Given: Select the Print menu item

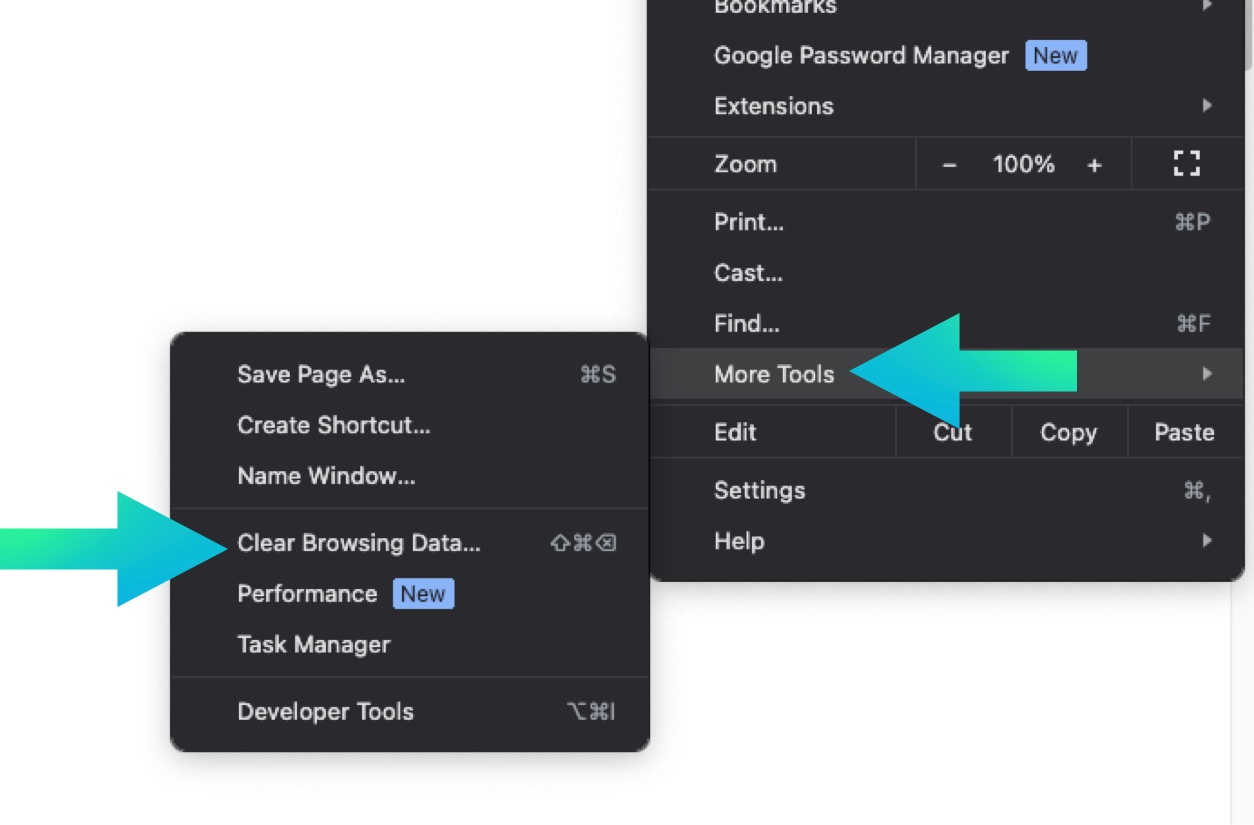Looking at the screenshot, I should click(x=749, y=222).
